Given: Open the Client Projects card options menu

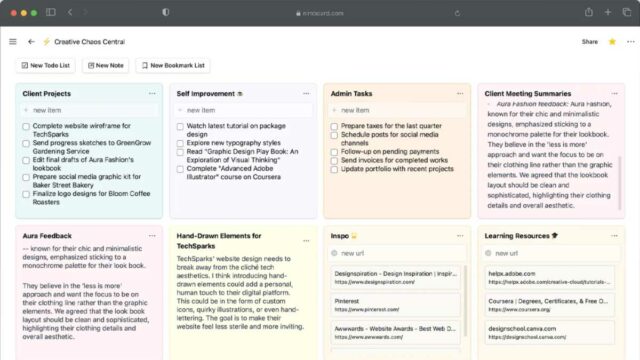Looking at the screenshot, I should coord(152,93).
